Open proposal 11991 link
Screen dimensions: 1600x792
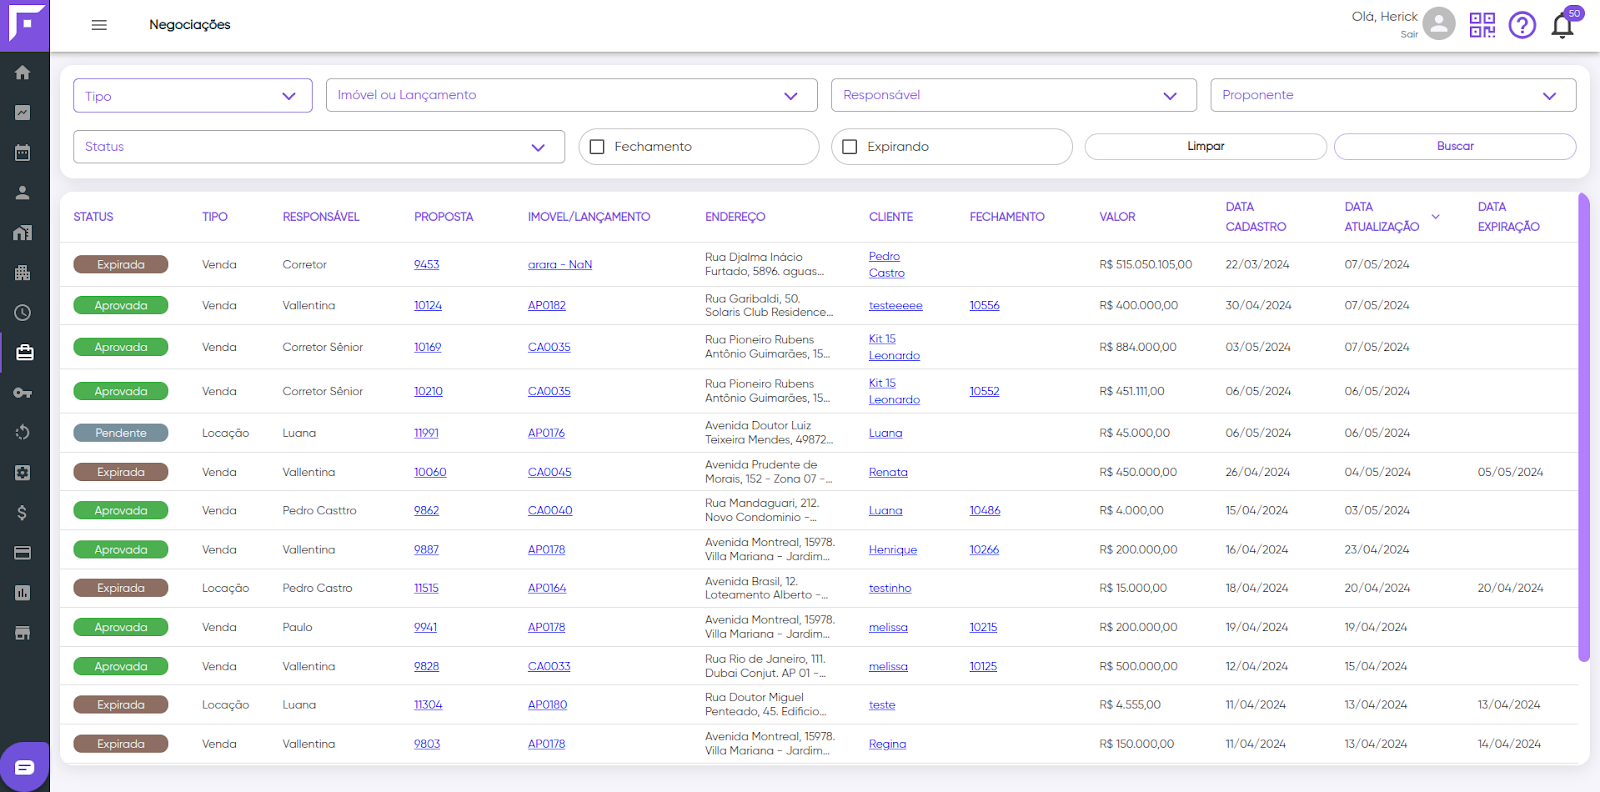(426, 433)
